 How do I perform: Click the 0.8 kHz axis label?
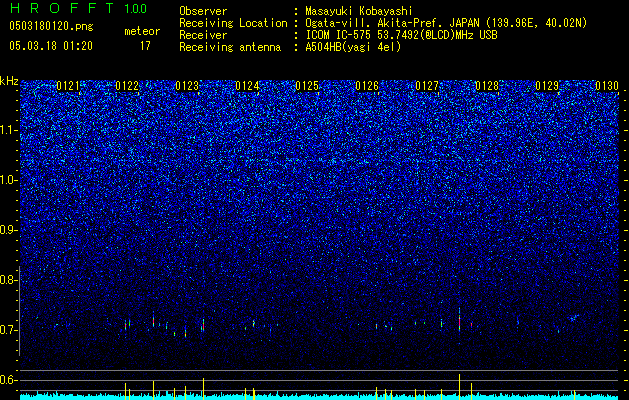(x=9, y=280)
